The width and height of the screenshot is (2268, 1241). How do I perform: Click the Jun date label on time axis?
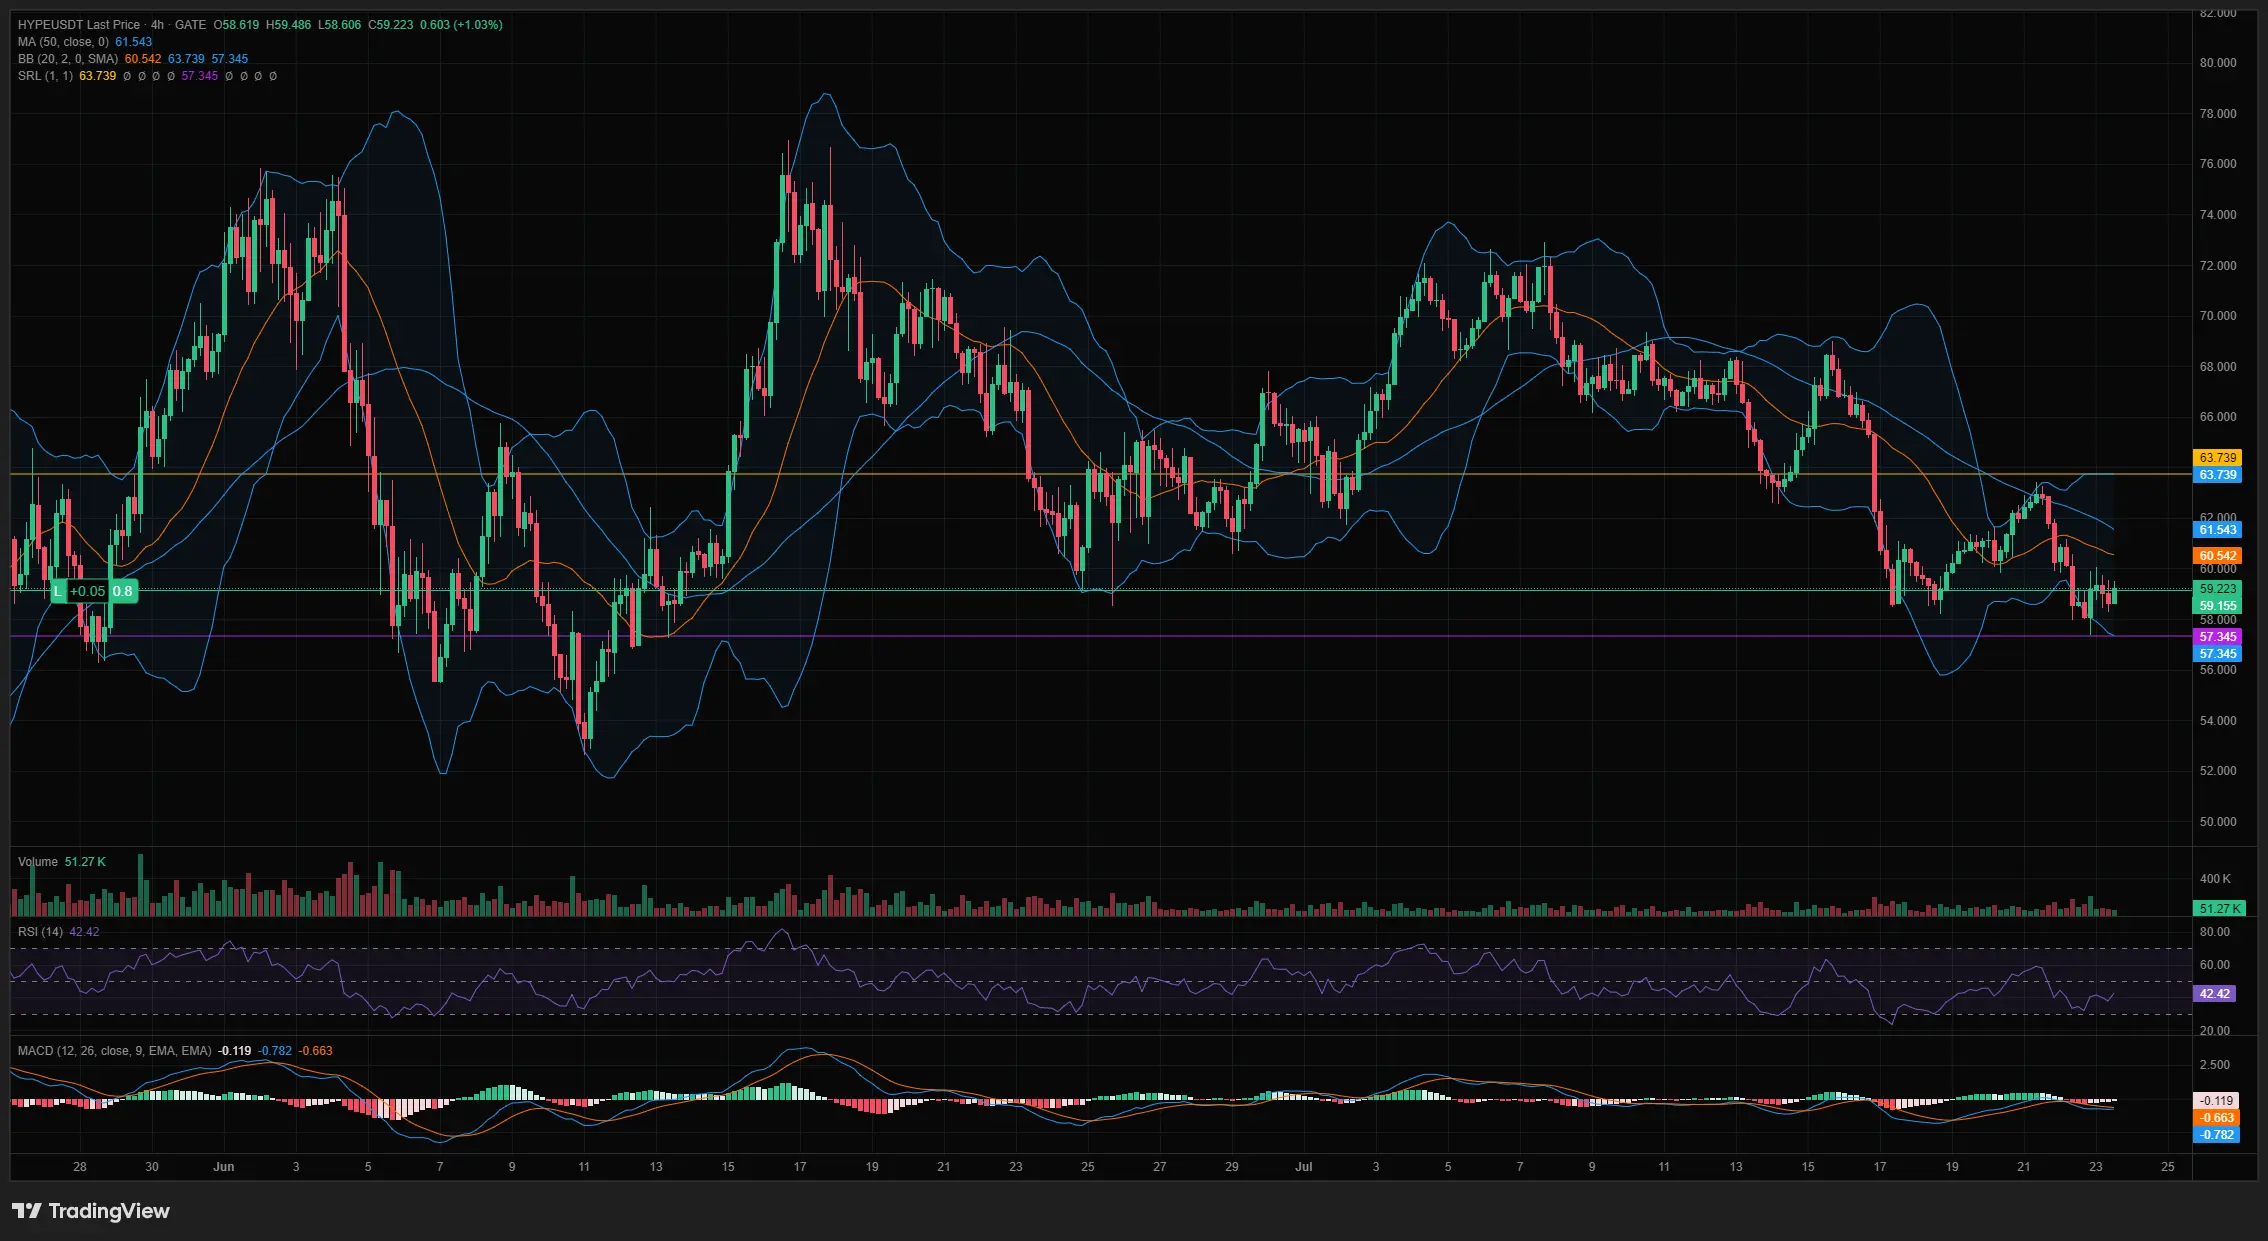click(x=224, y=1167)
